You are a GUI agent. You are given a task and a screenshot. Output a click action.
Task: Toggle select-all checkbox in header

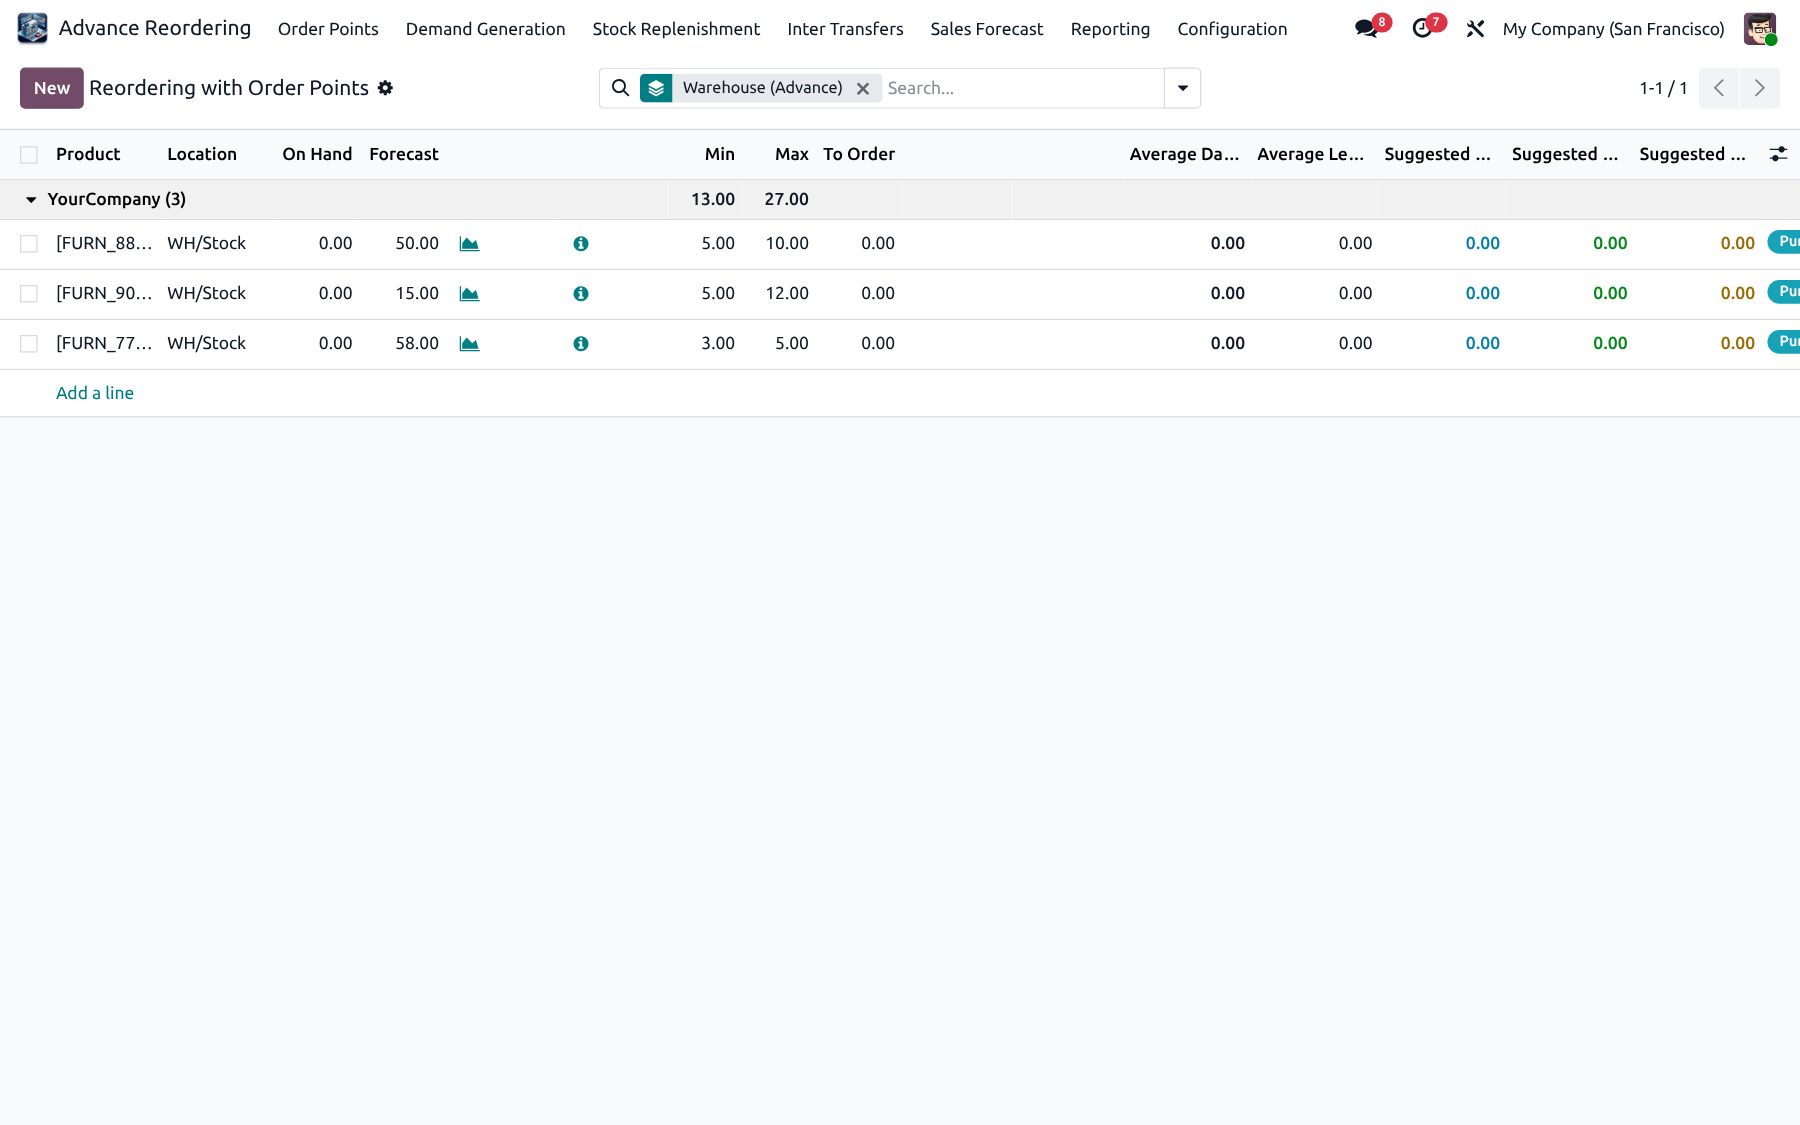coord(29,155)
